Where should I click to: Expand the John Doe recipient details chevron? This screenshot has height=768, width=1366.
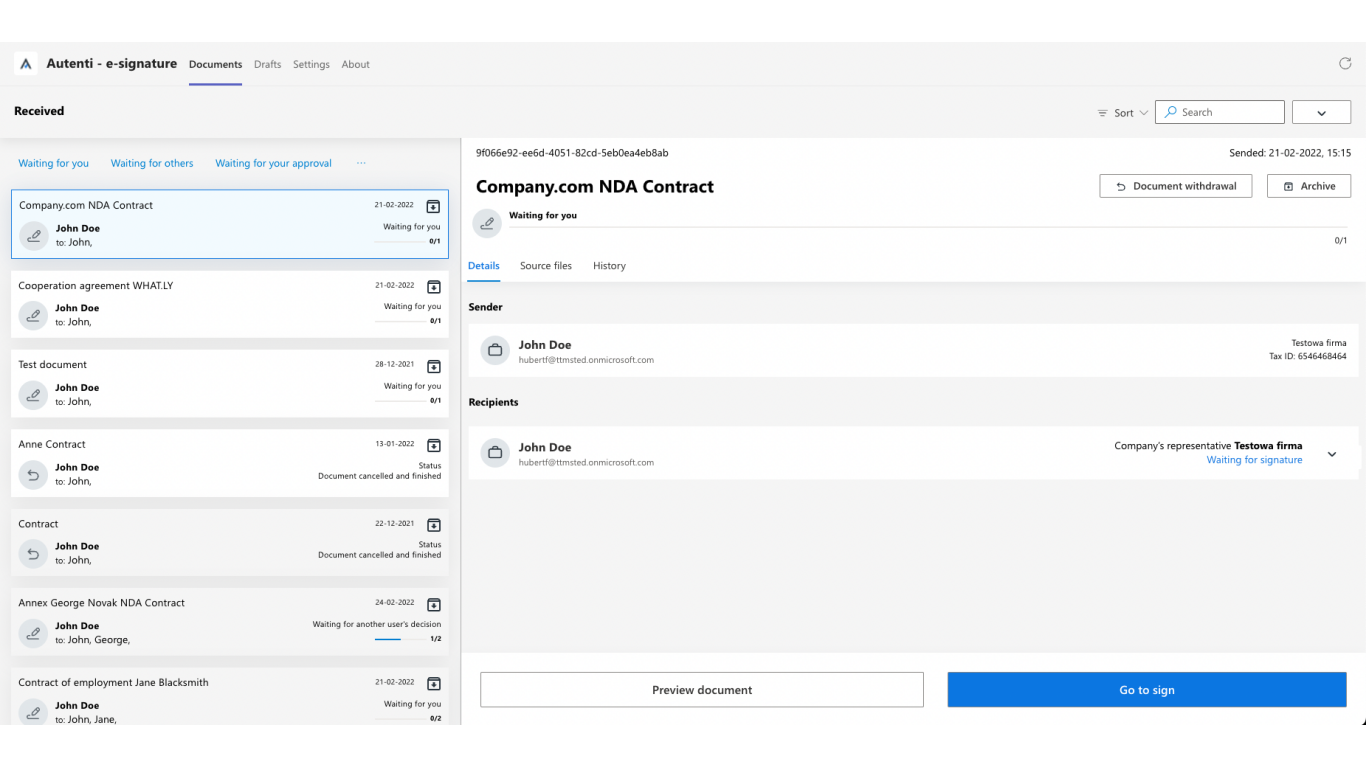pos(1332,454)
